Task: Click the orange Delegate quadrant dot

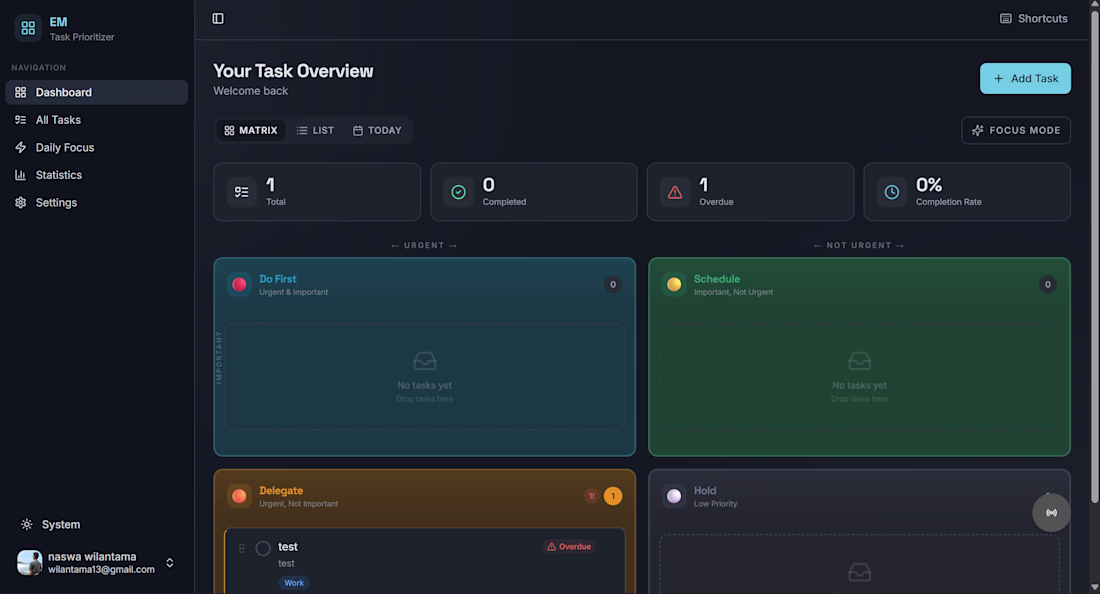Action: (x=239, y=496)
